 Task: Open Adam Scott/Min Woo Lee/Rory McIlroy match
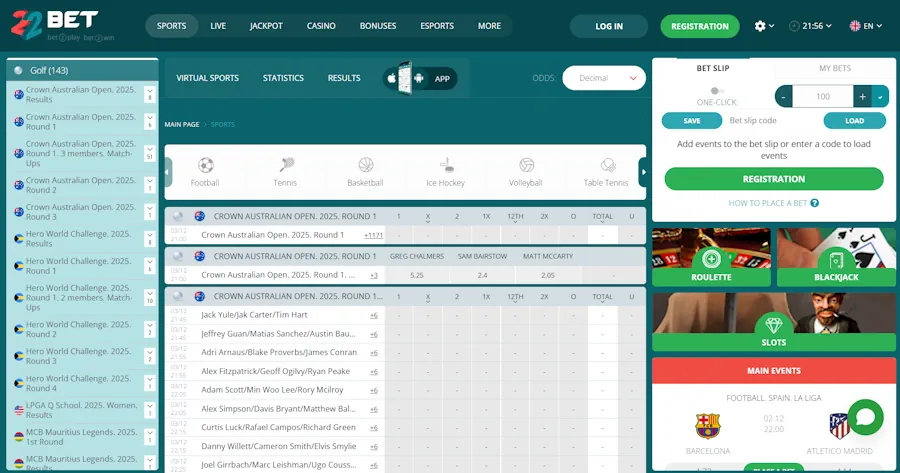pos(272,390)
